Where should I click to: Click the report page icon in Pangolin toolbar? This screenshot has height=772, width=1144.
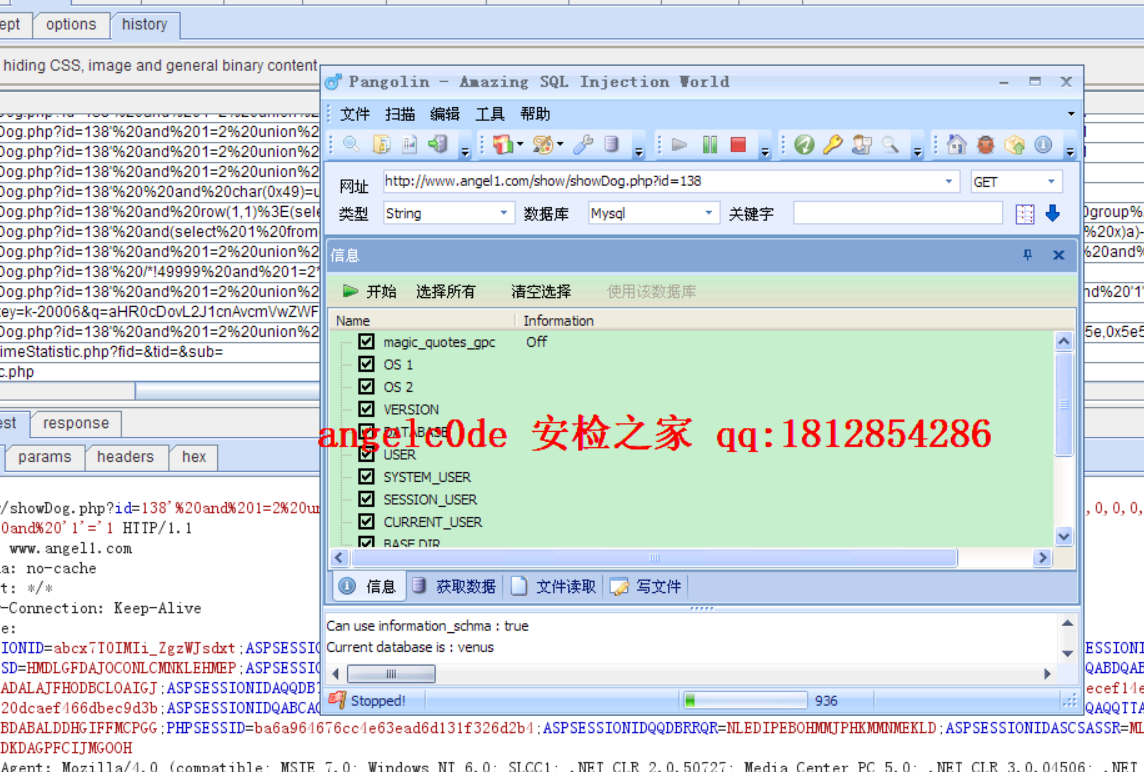(x=409, y=144)
